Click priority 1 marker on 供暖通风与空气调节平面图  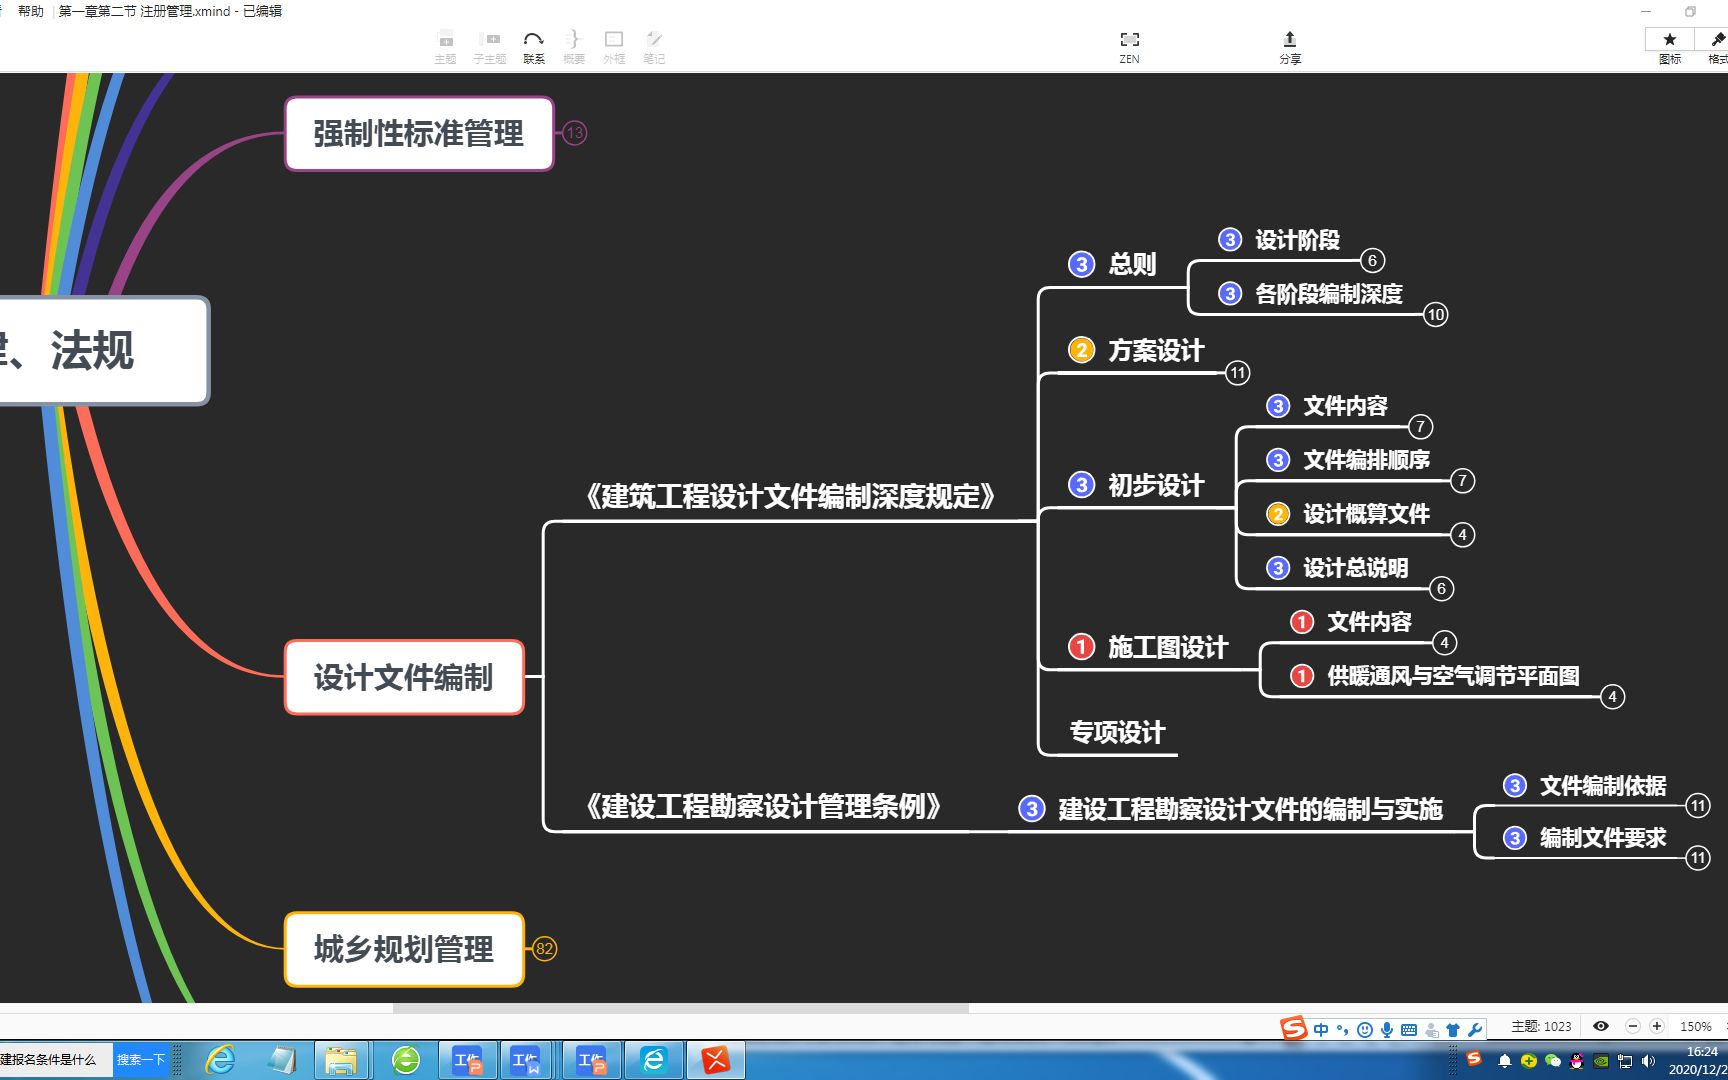pos(1302,676)
